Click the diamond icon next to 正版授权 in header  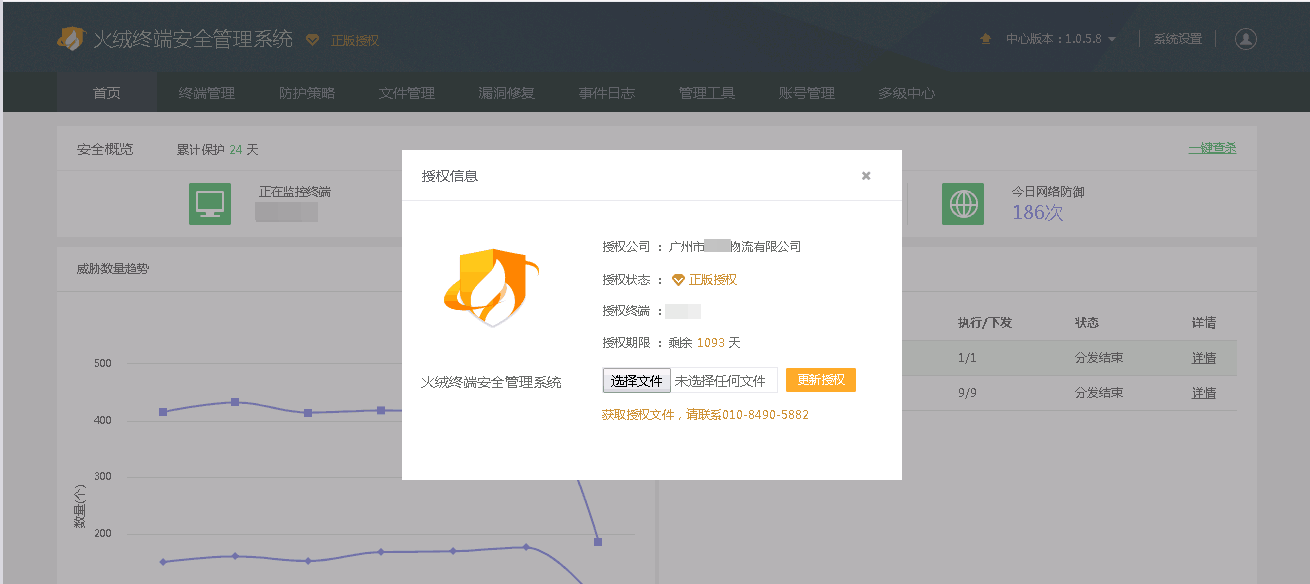point(313,40)
